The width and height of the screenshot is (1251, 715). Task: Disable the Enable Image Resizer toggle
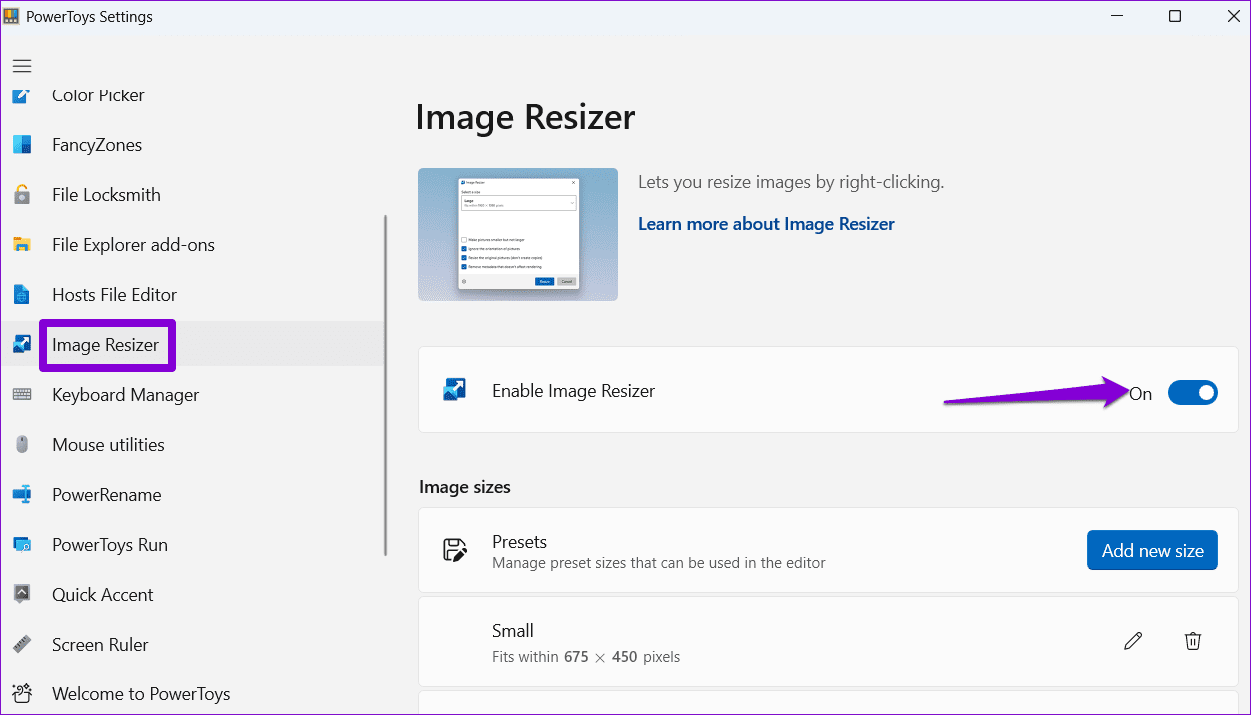1193,393
